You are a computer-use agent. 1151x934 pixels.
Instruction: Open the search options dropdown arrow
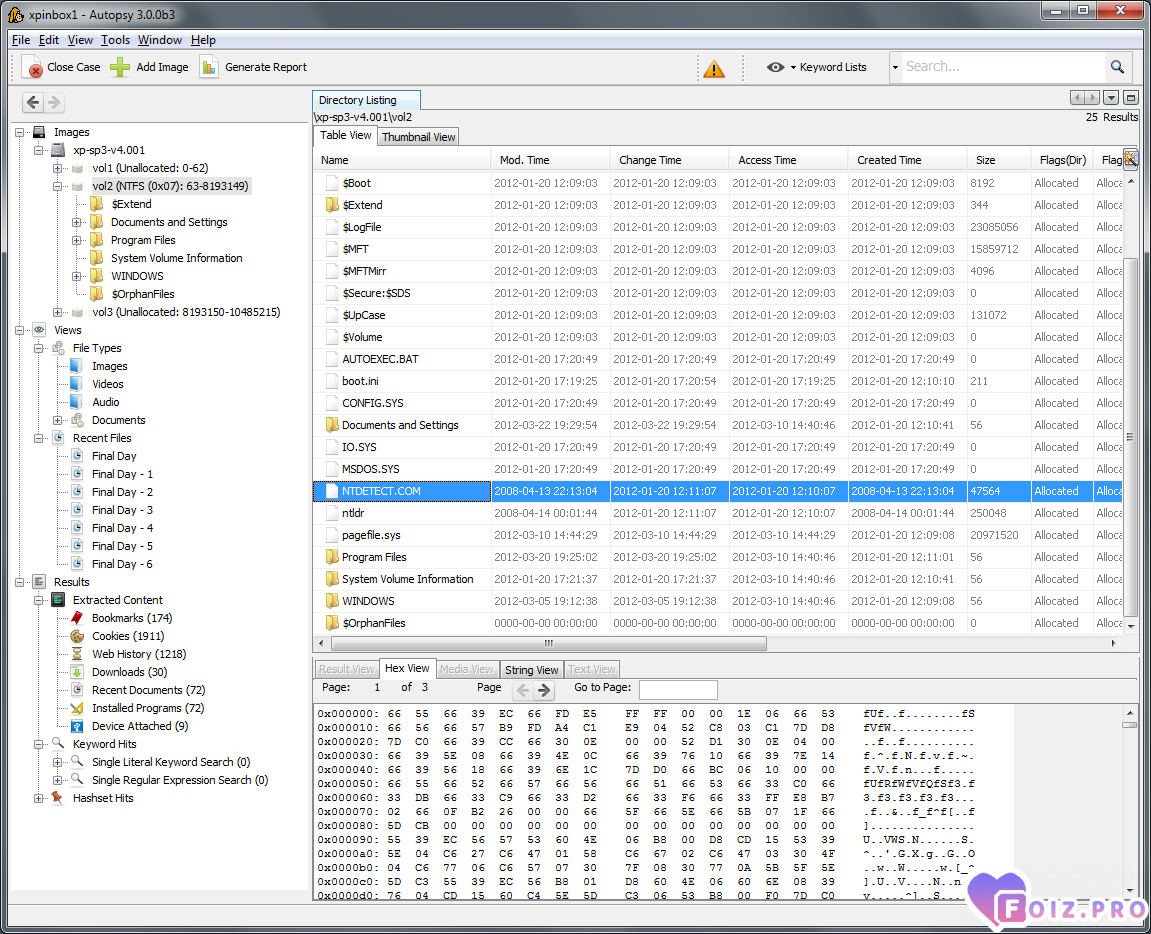coord(896,68)
